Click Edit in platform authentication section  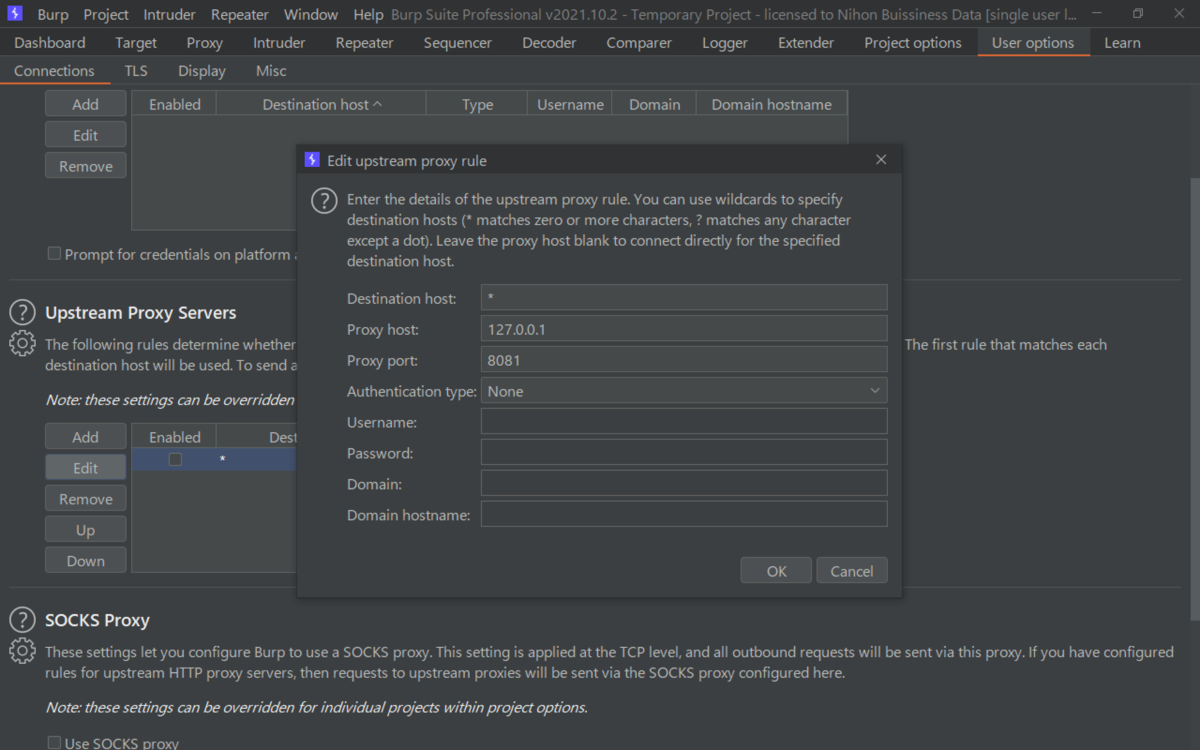pos(86,135)
